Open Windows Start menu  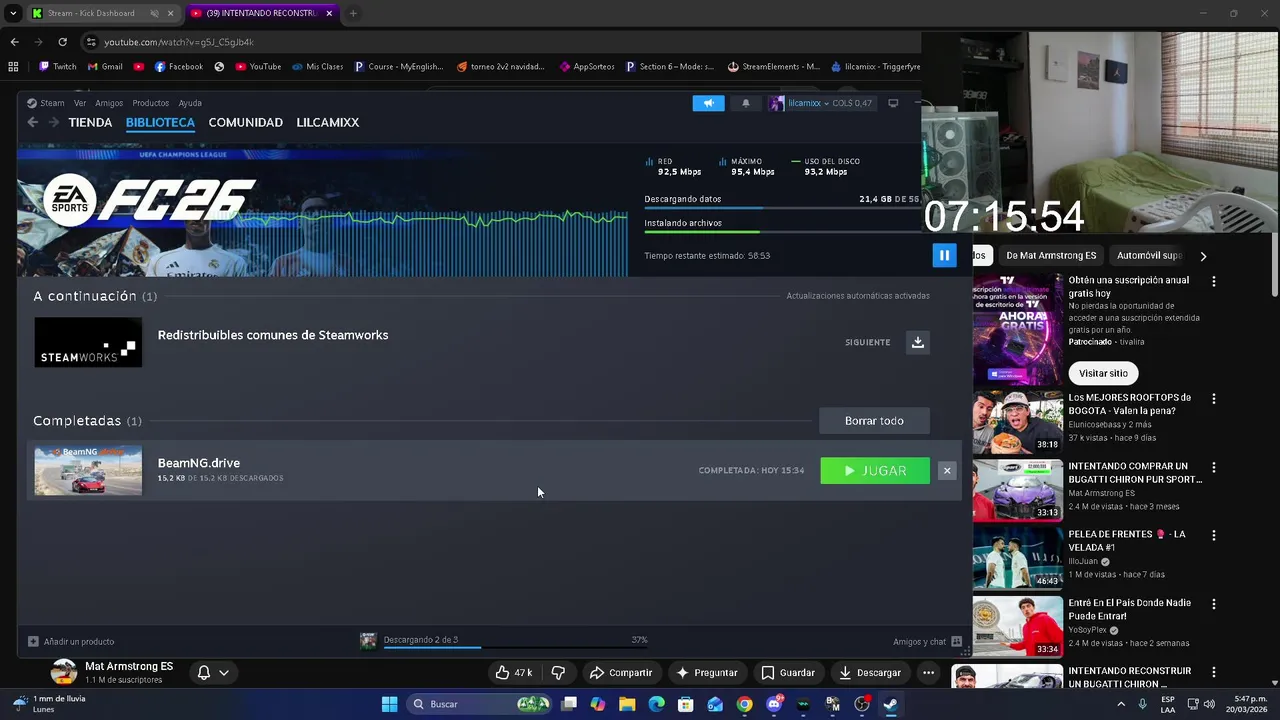point(390,704)
